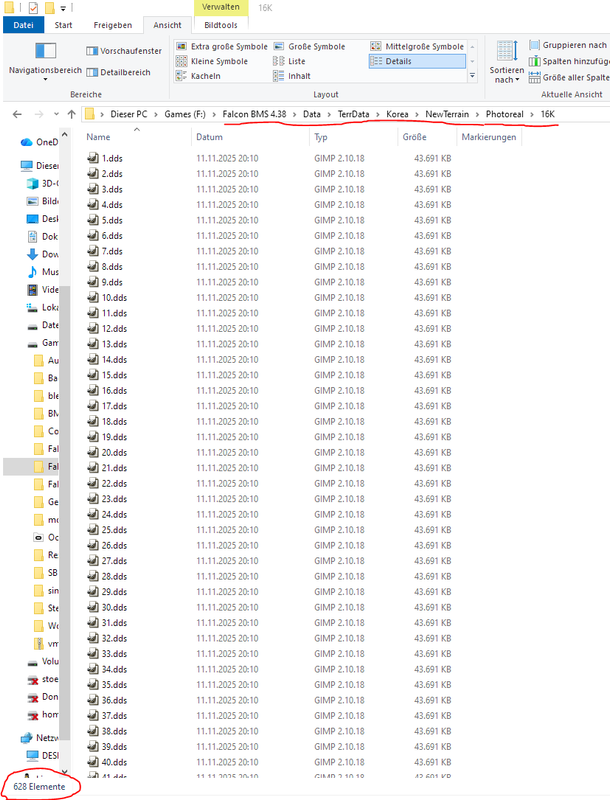Screen dimensions: 610x800
Task: Expand the layout gallery list
Action: [472, 76]
